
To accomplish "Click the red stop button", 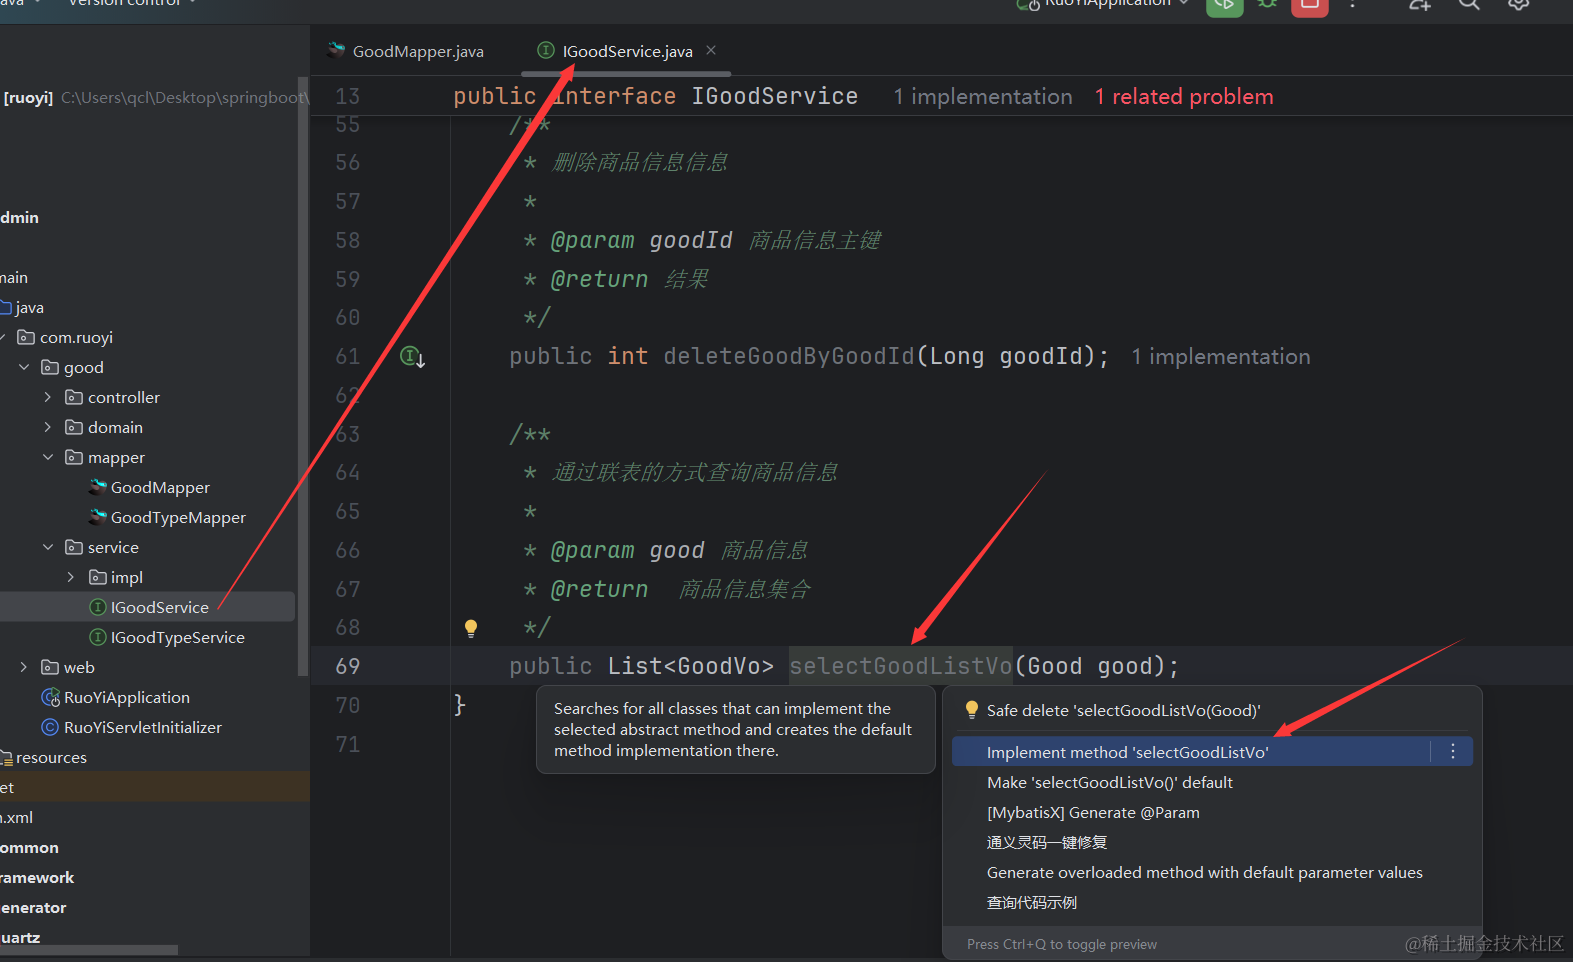I will [1309, 6].
